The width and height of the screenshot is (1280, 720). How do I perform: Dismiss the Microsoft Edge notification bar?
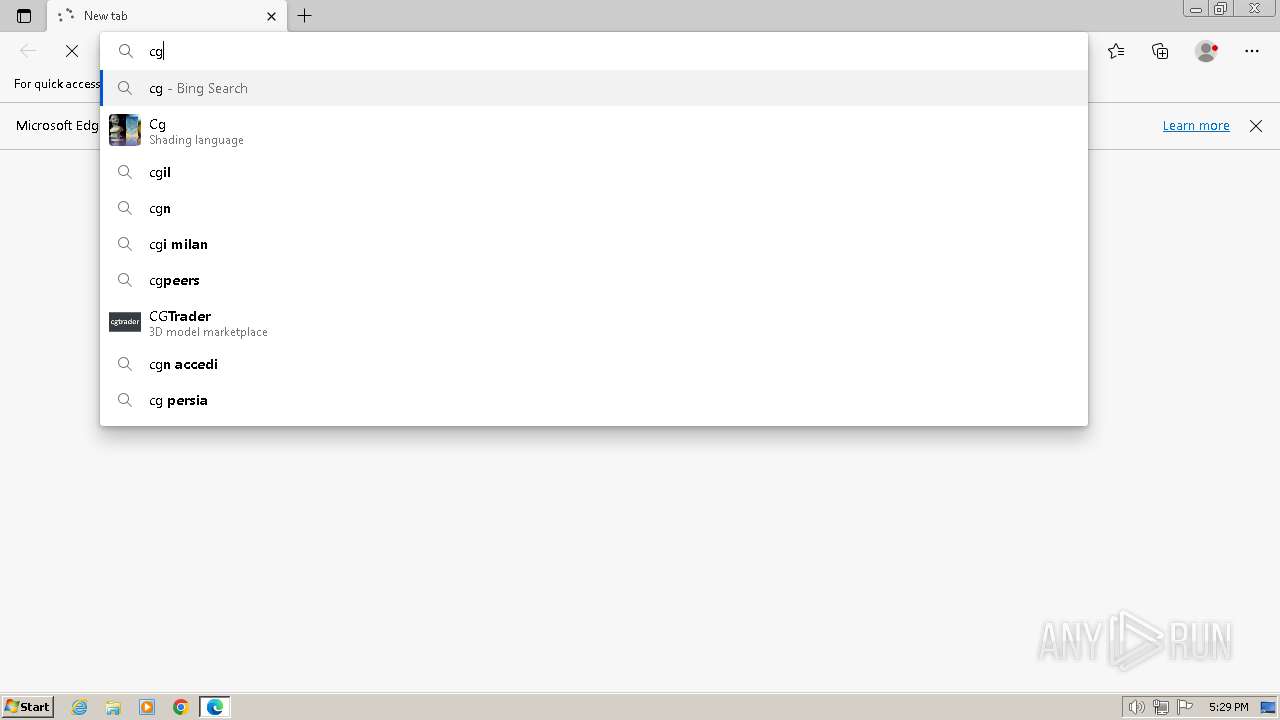click(1256, 126)
